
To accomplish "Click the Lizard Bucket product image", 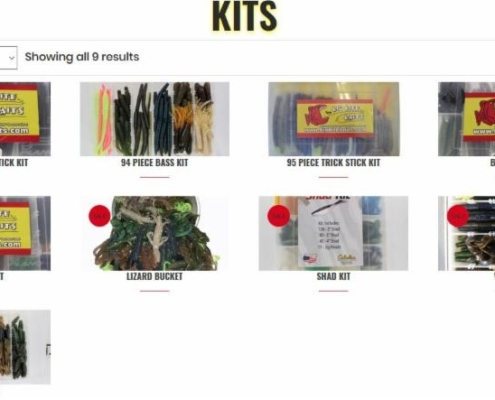I will (155, 233).
